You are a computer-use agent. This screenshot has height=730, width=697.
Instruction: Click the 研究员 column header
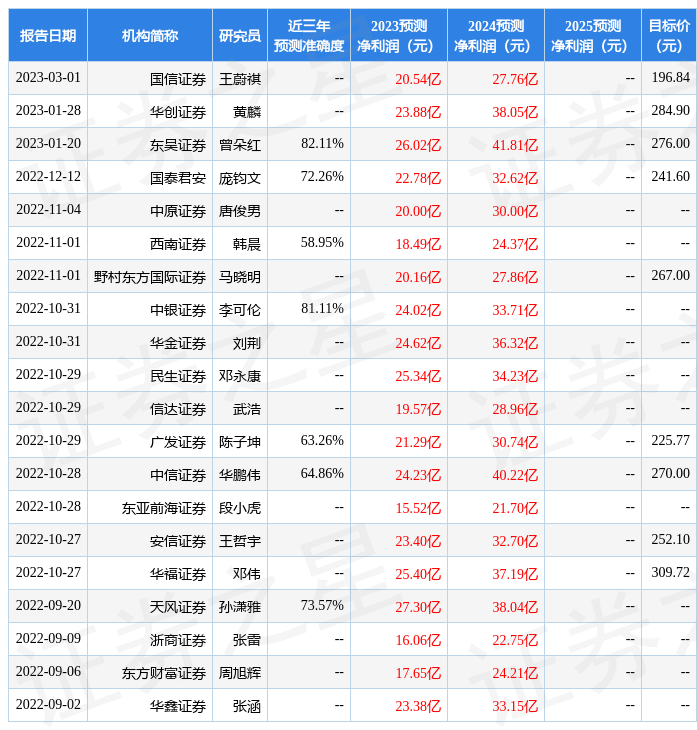(240, 36)
